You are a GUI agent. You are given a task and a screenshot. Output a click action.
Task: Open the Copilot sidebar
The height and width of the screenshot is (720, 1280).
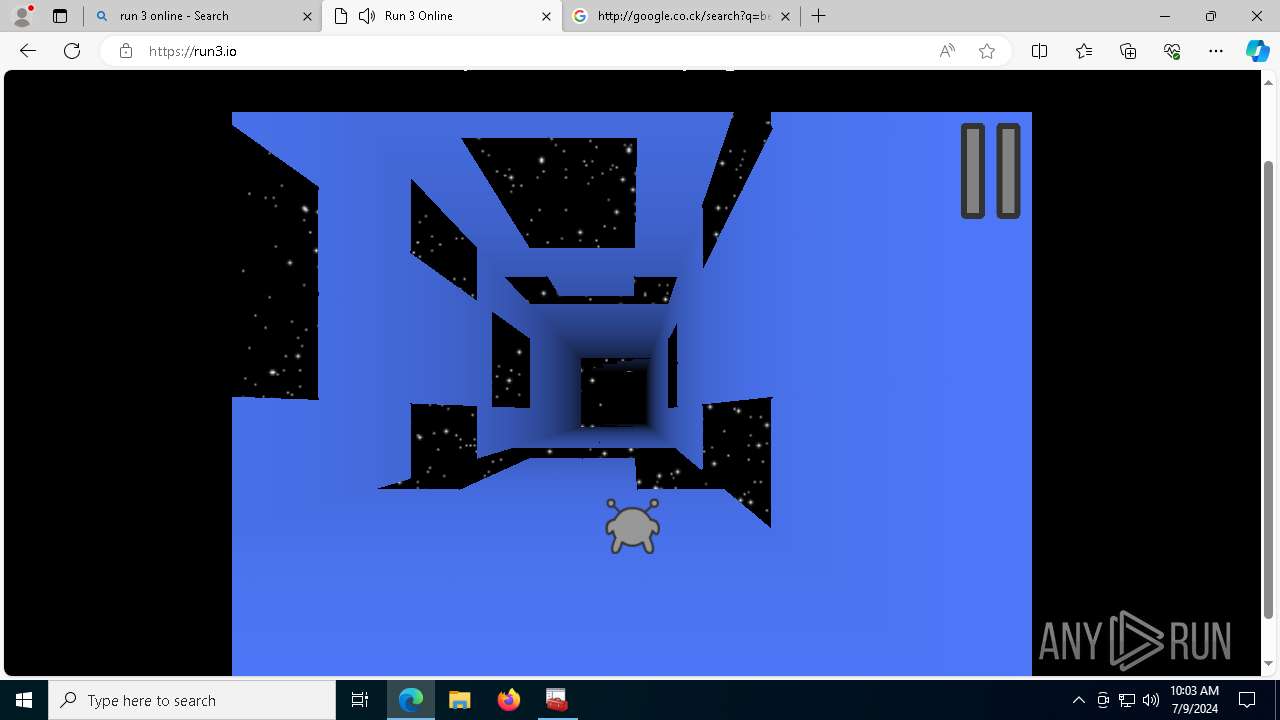[x=1257, y=51]
